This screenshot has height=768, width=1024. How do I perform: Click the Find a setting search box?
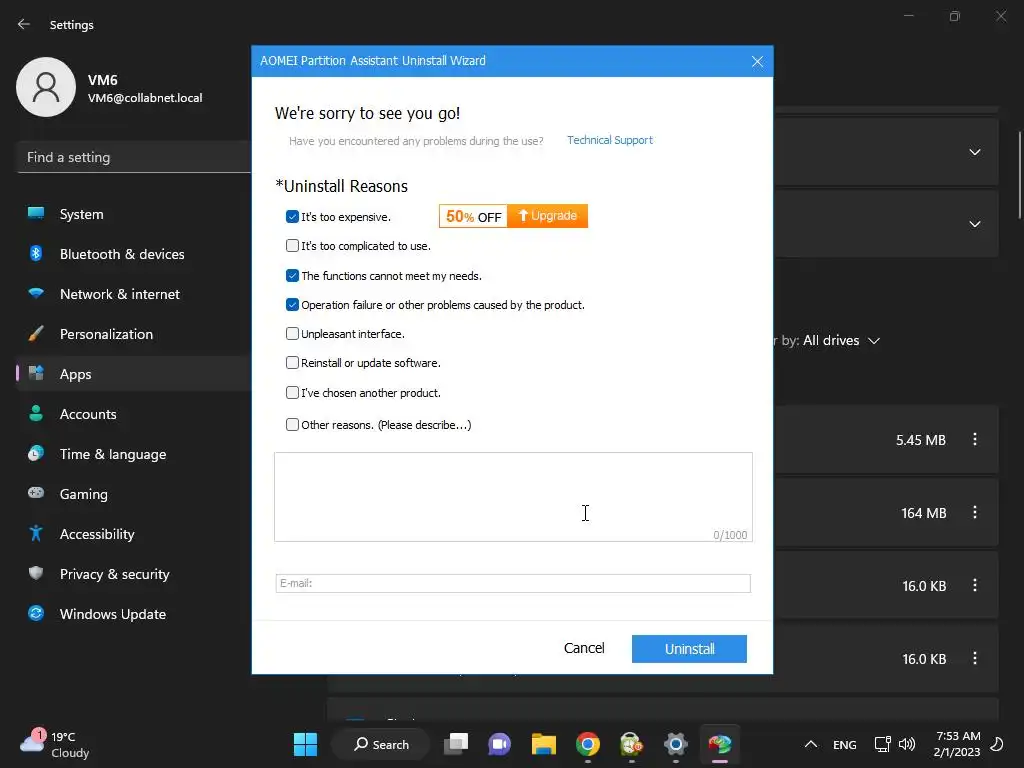pos(134,157)
